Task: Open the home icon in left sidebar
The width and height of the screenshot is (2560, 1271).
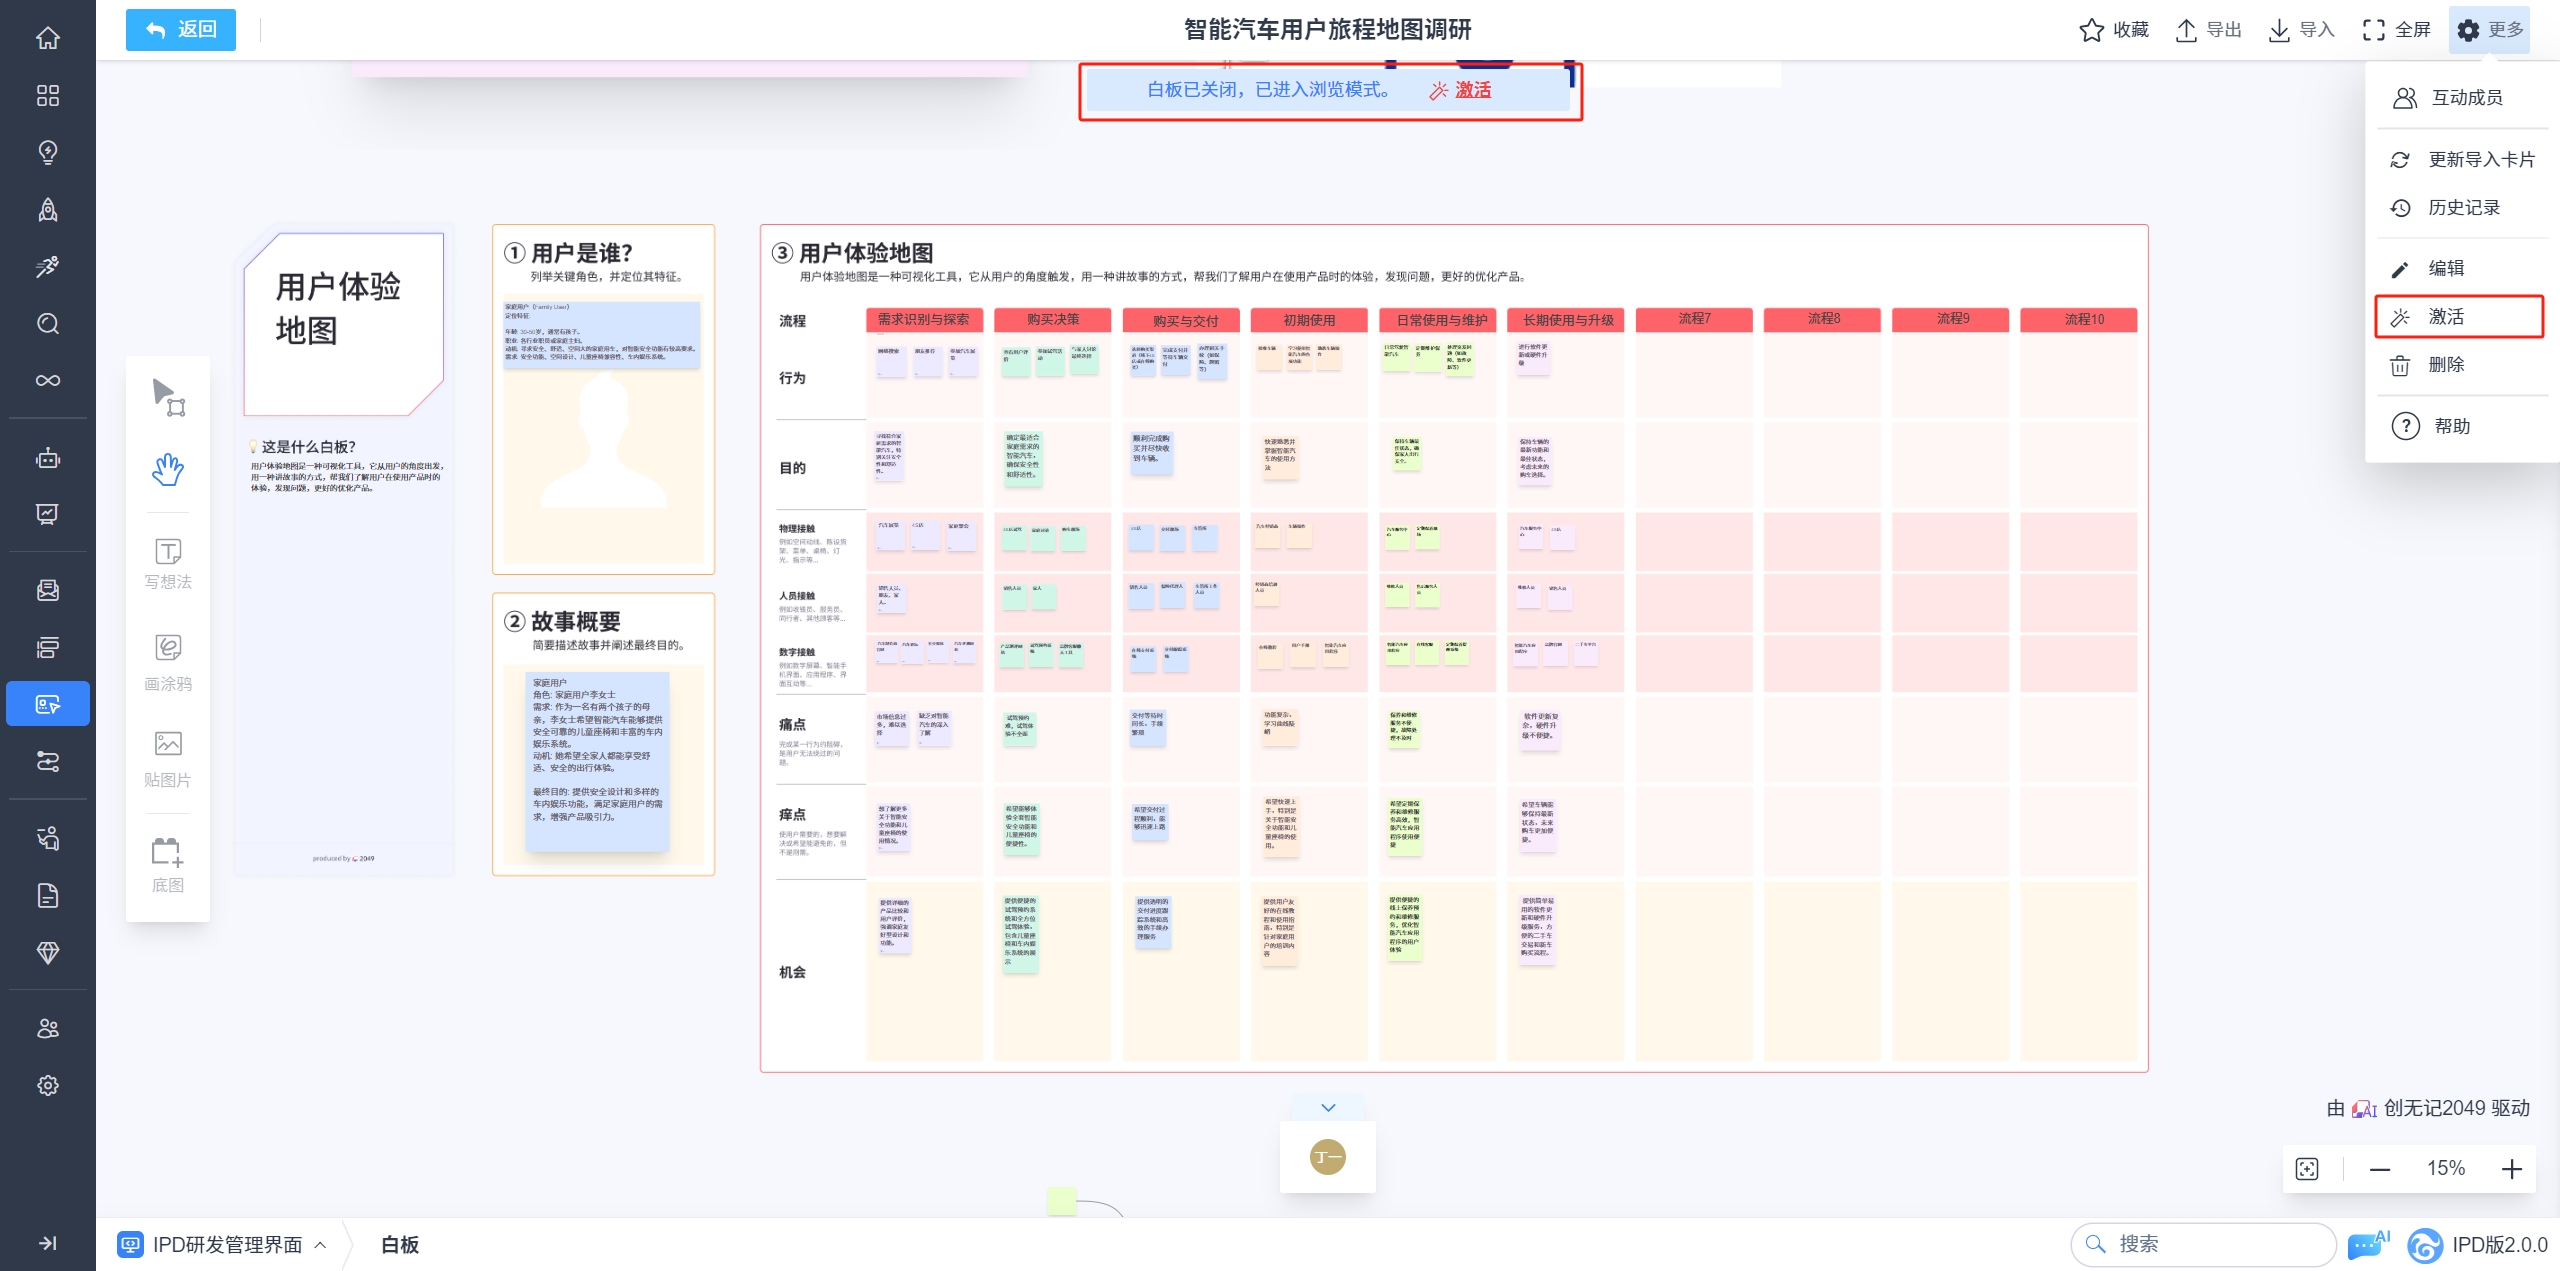Action: [47, 38]
